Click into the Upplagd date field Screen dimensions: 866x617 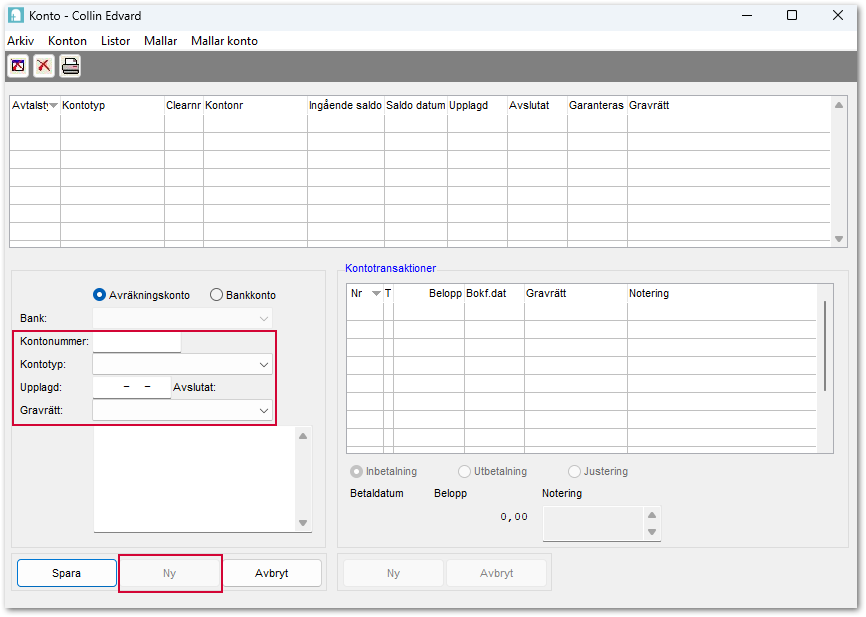[x=132, y=387]
